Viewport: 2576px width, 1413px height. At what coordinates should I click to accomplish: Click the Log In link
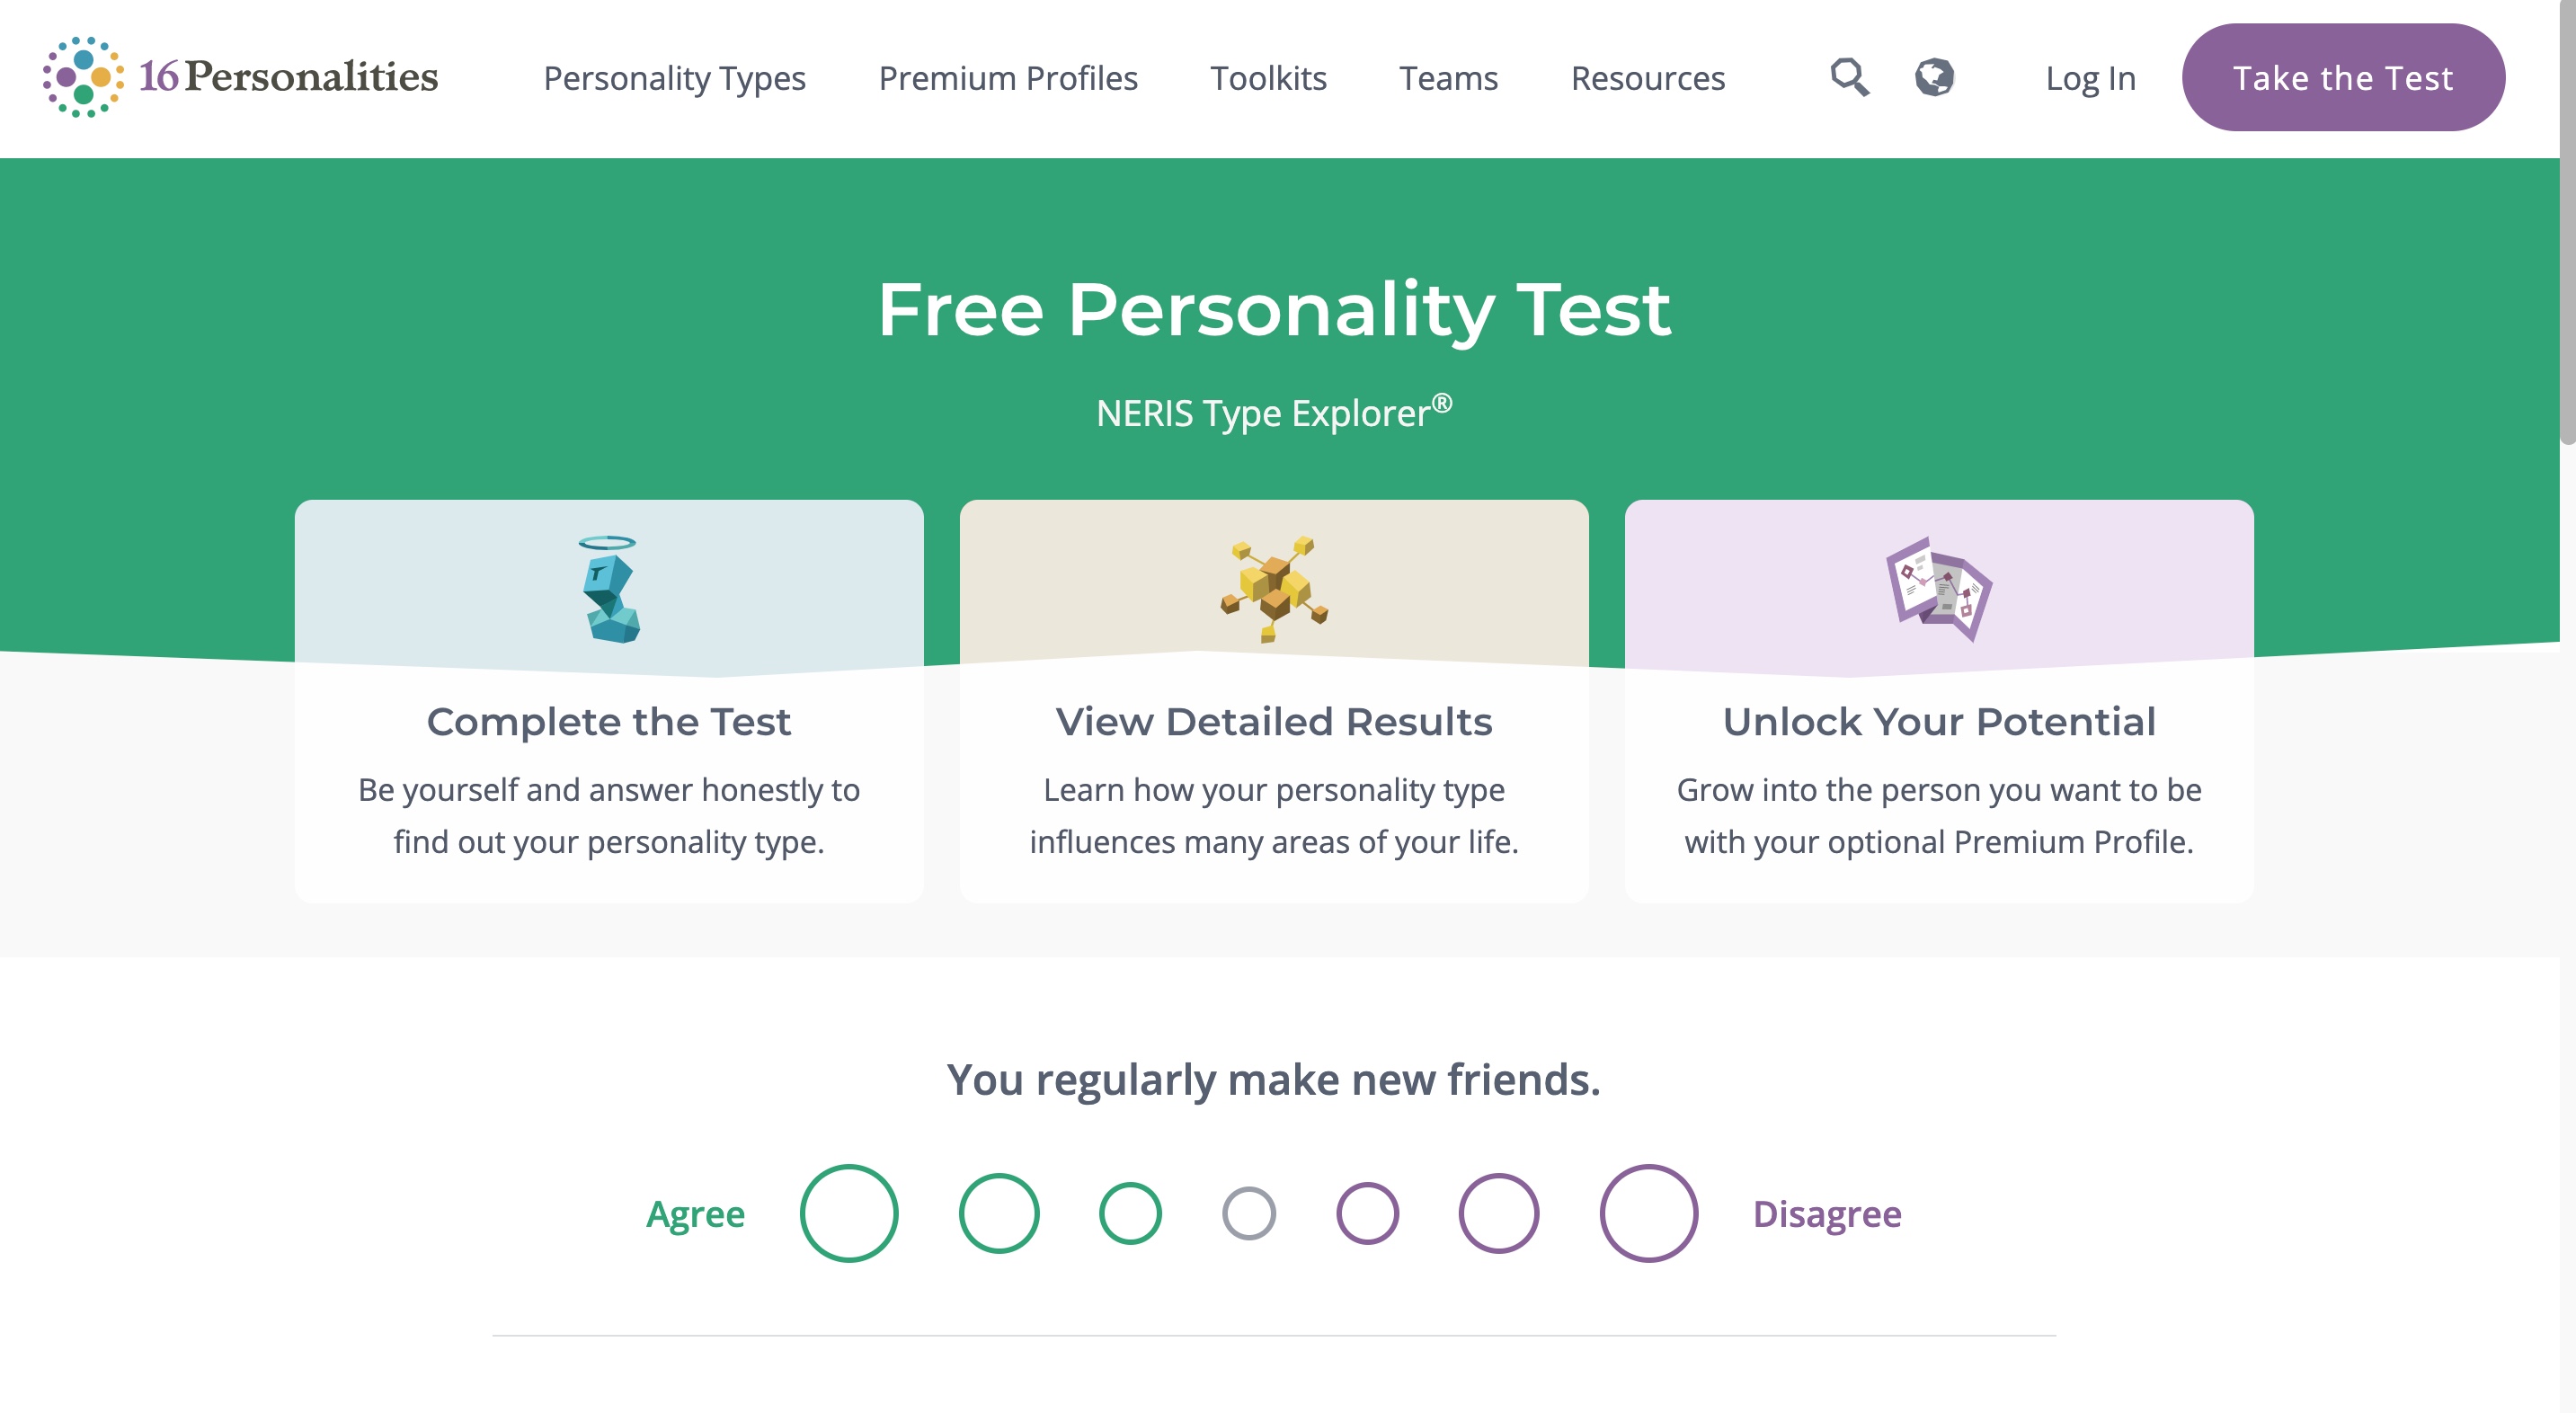(x=2090, y=78)
